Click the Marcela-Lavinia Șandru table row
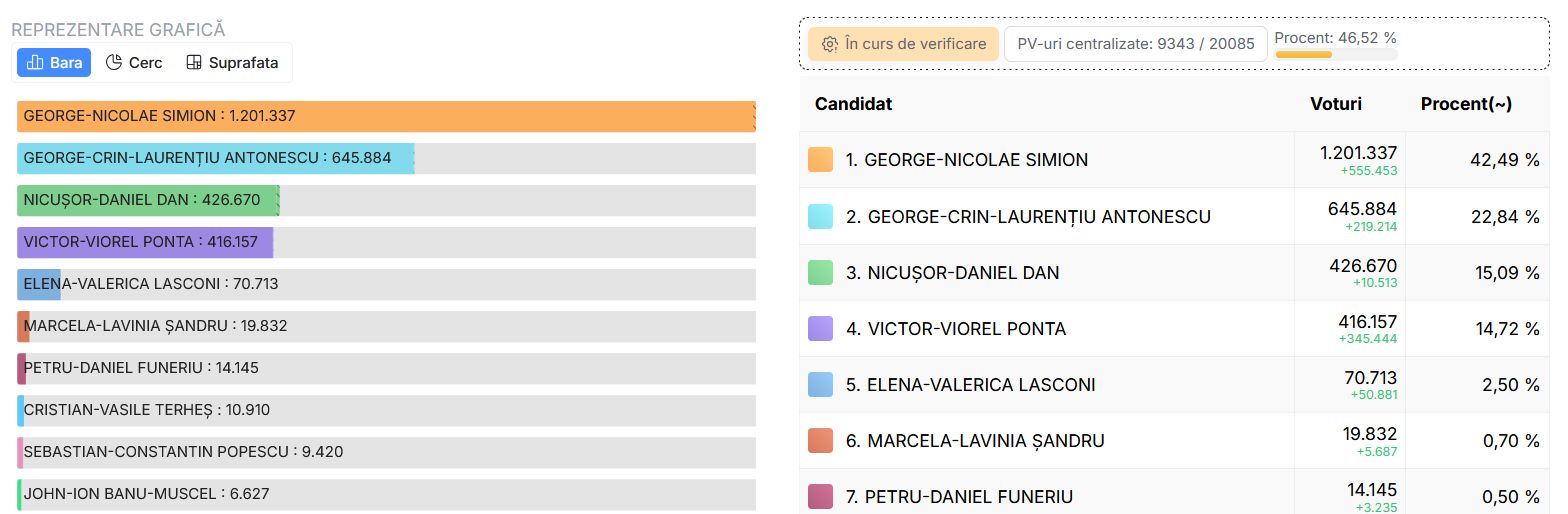The width and height of the screenshot is (1568, 514). [1175, 441]
